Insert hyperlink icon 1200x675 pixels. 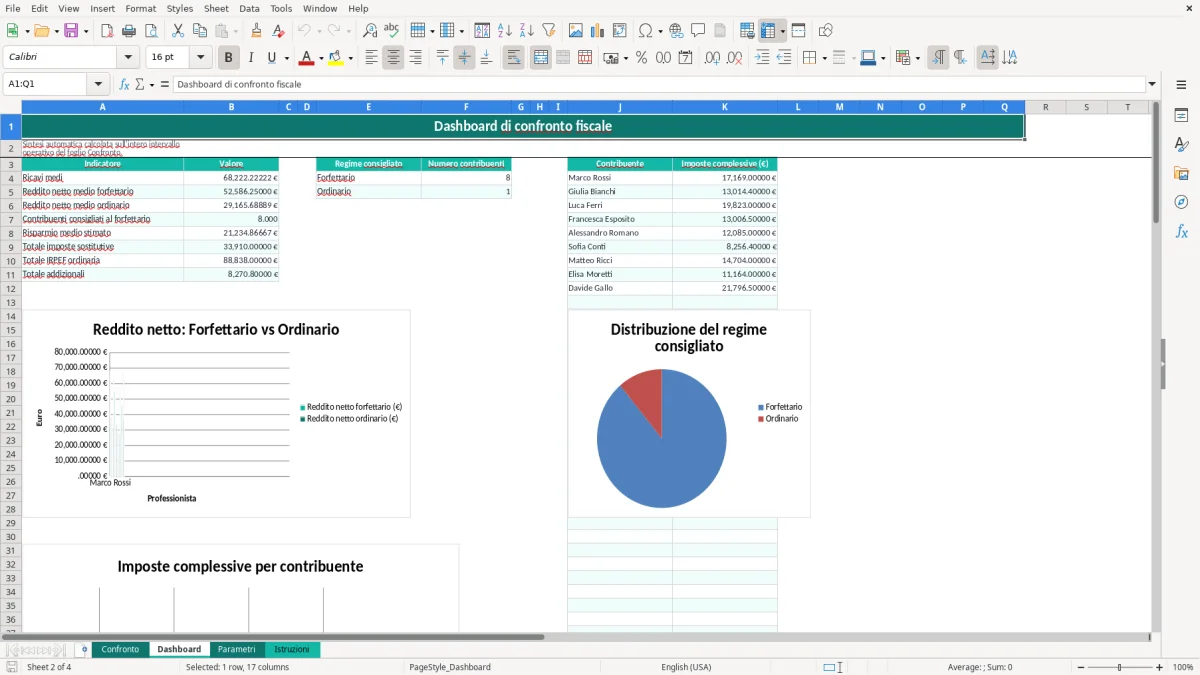[676, 31]
